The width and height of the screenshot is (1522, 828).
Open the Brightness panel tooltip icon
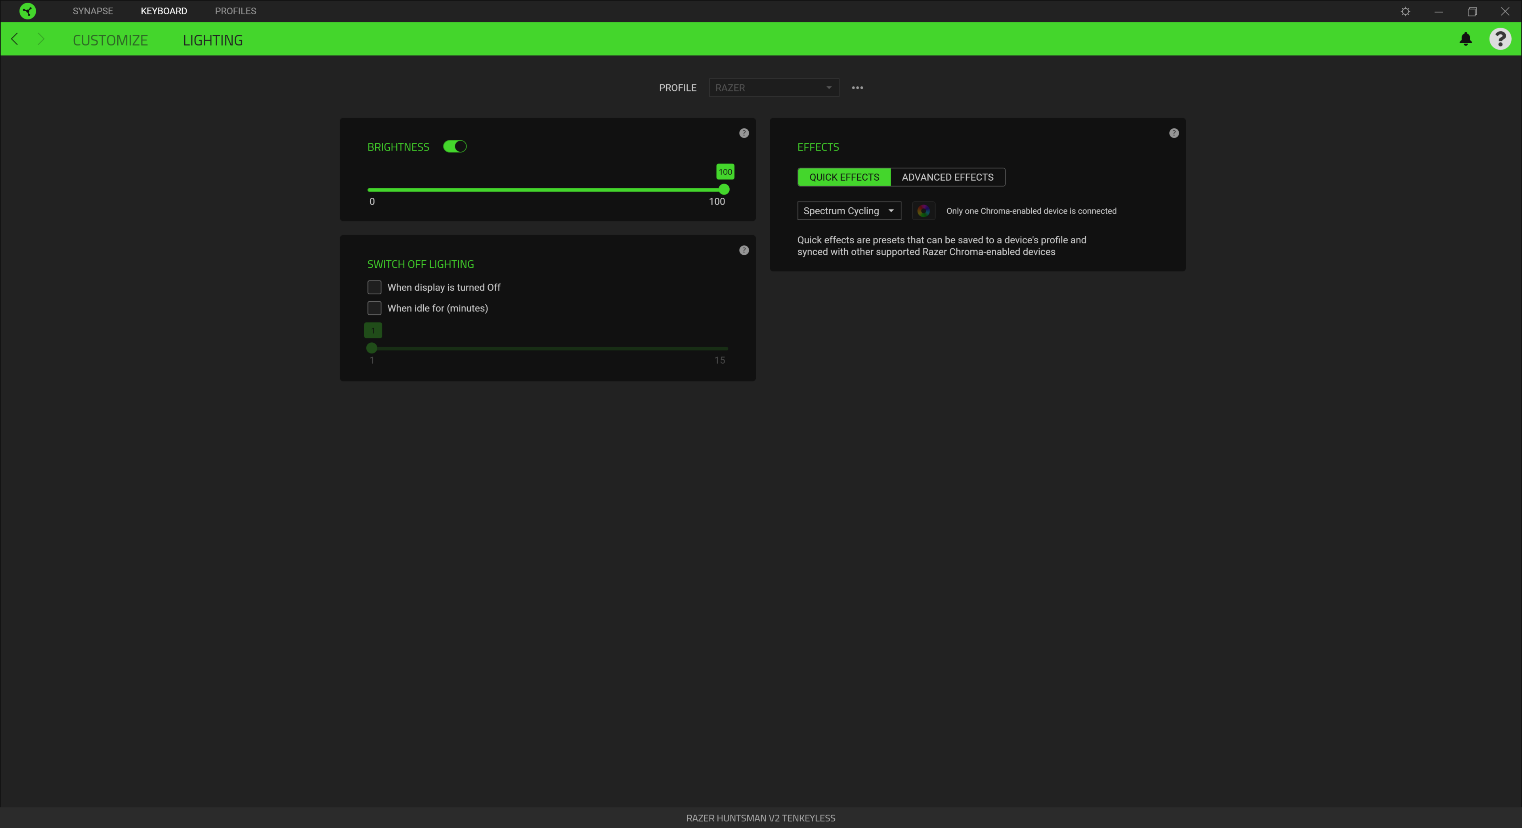(744, 132)
